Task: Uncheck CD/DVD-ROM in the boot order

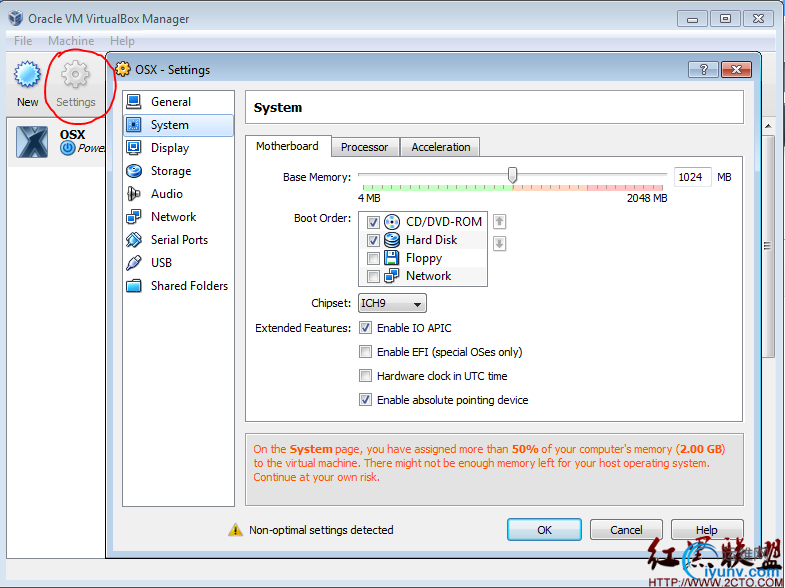Action: coord(373,222)
